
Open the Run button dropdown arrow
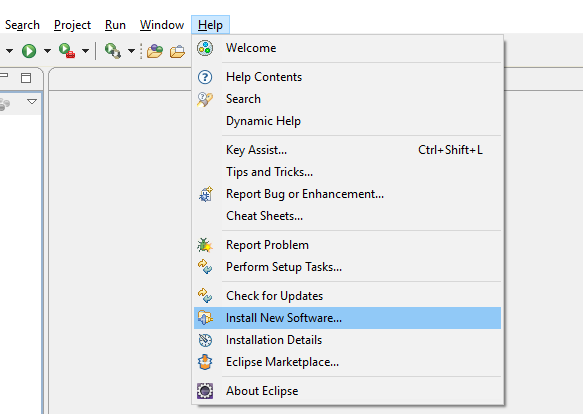[x=47, y=51]
